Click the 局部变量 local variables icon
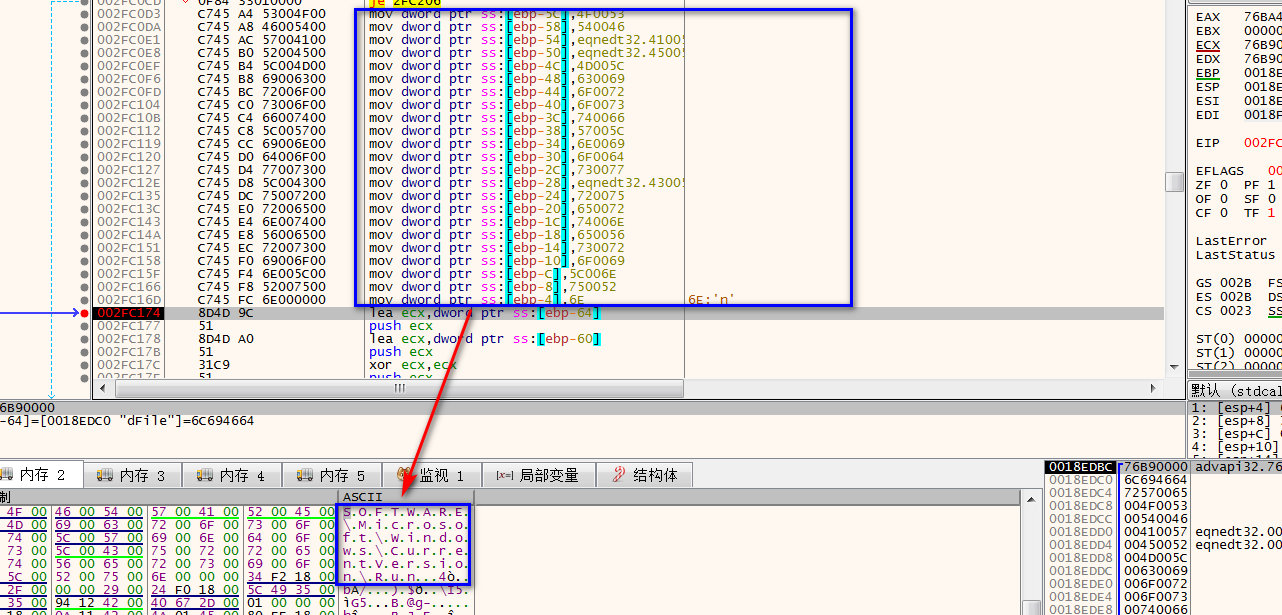This screenshot has width=1282, height=615. 503,475
